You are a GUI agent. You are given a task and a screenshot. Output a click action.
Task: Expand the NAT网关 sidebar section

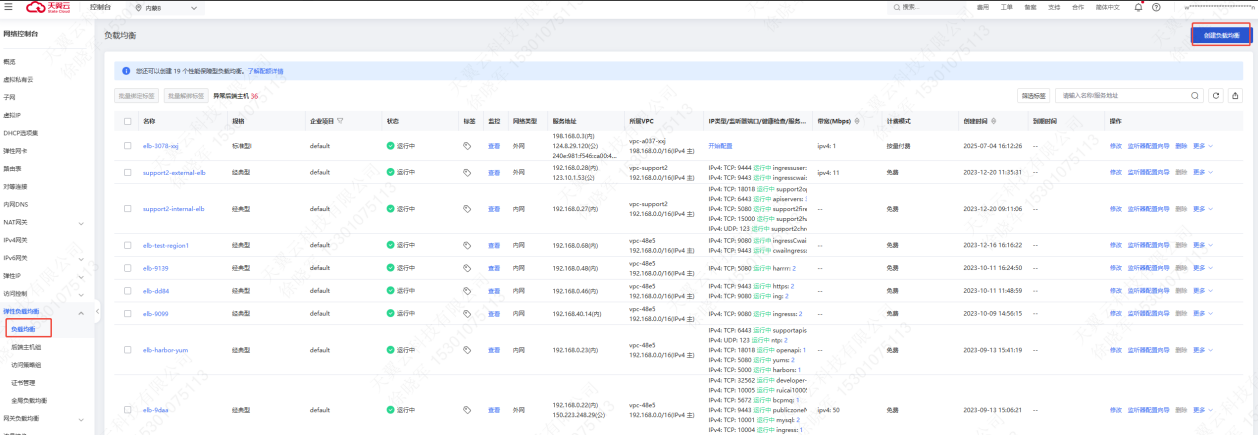click(81, 222)
